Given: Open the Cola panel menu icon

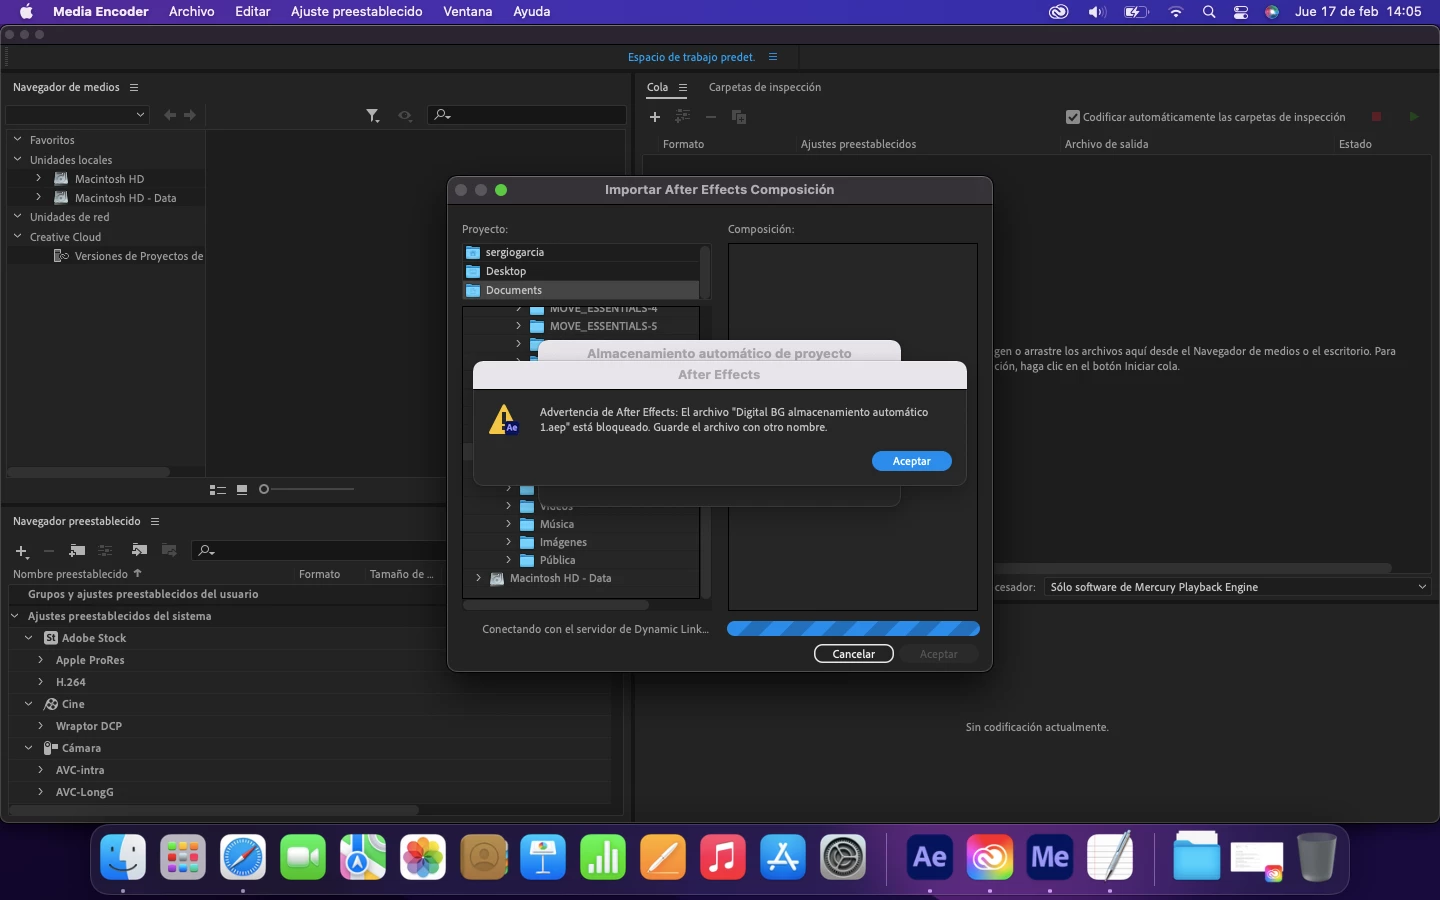Looking at the screenshot, I should click(683, 88).
